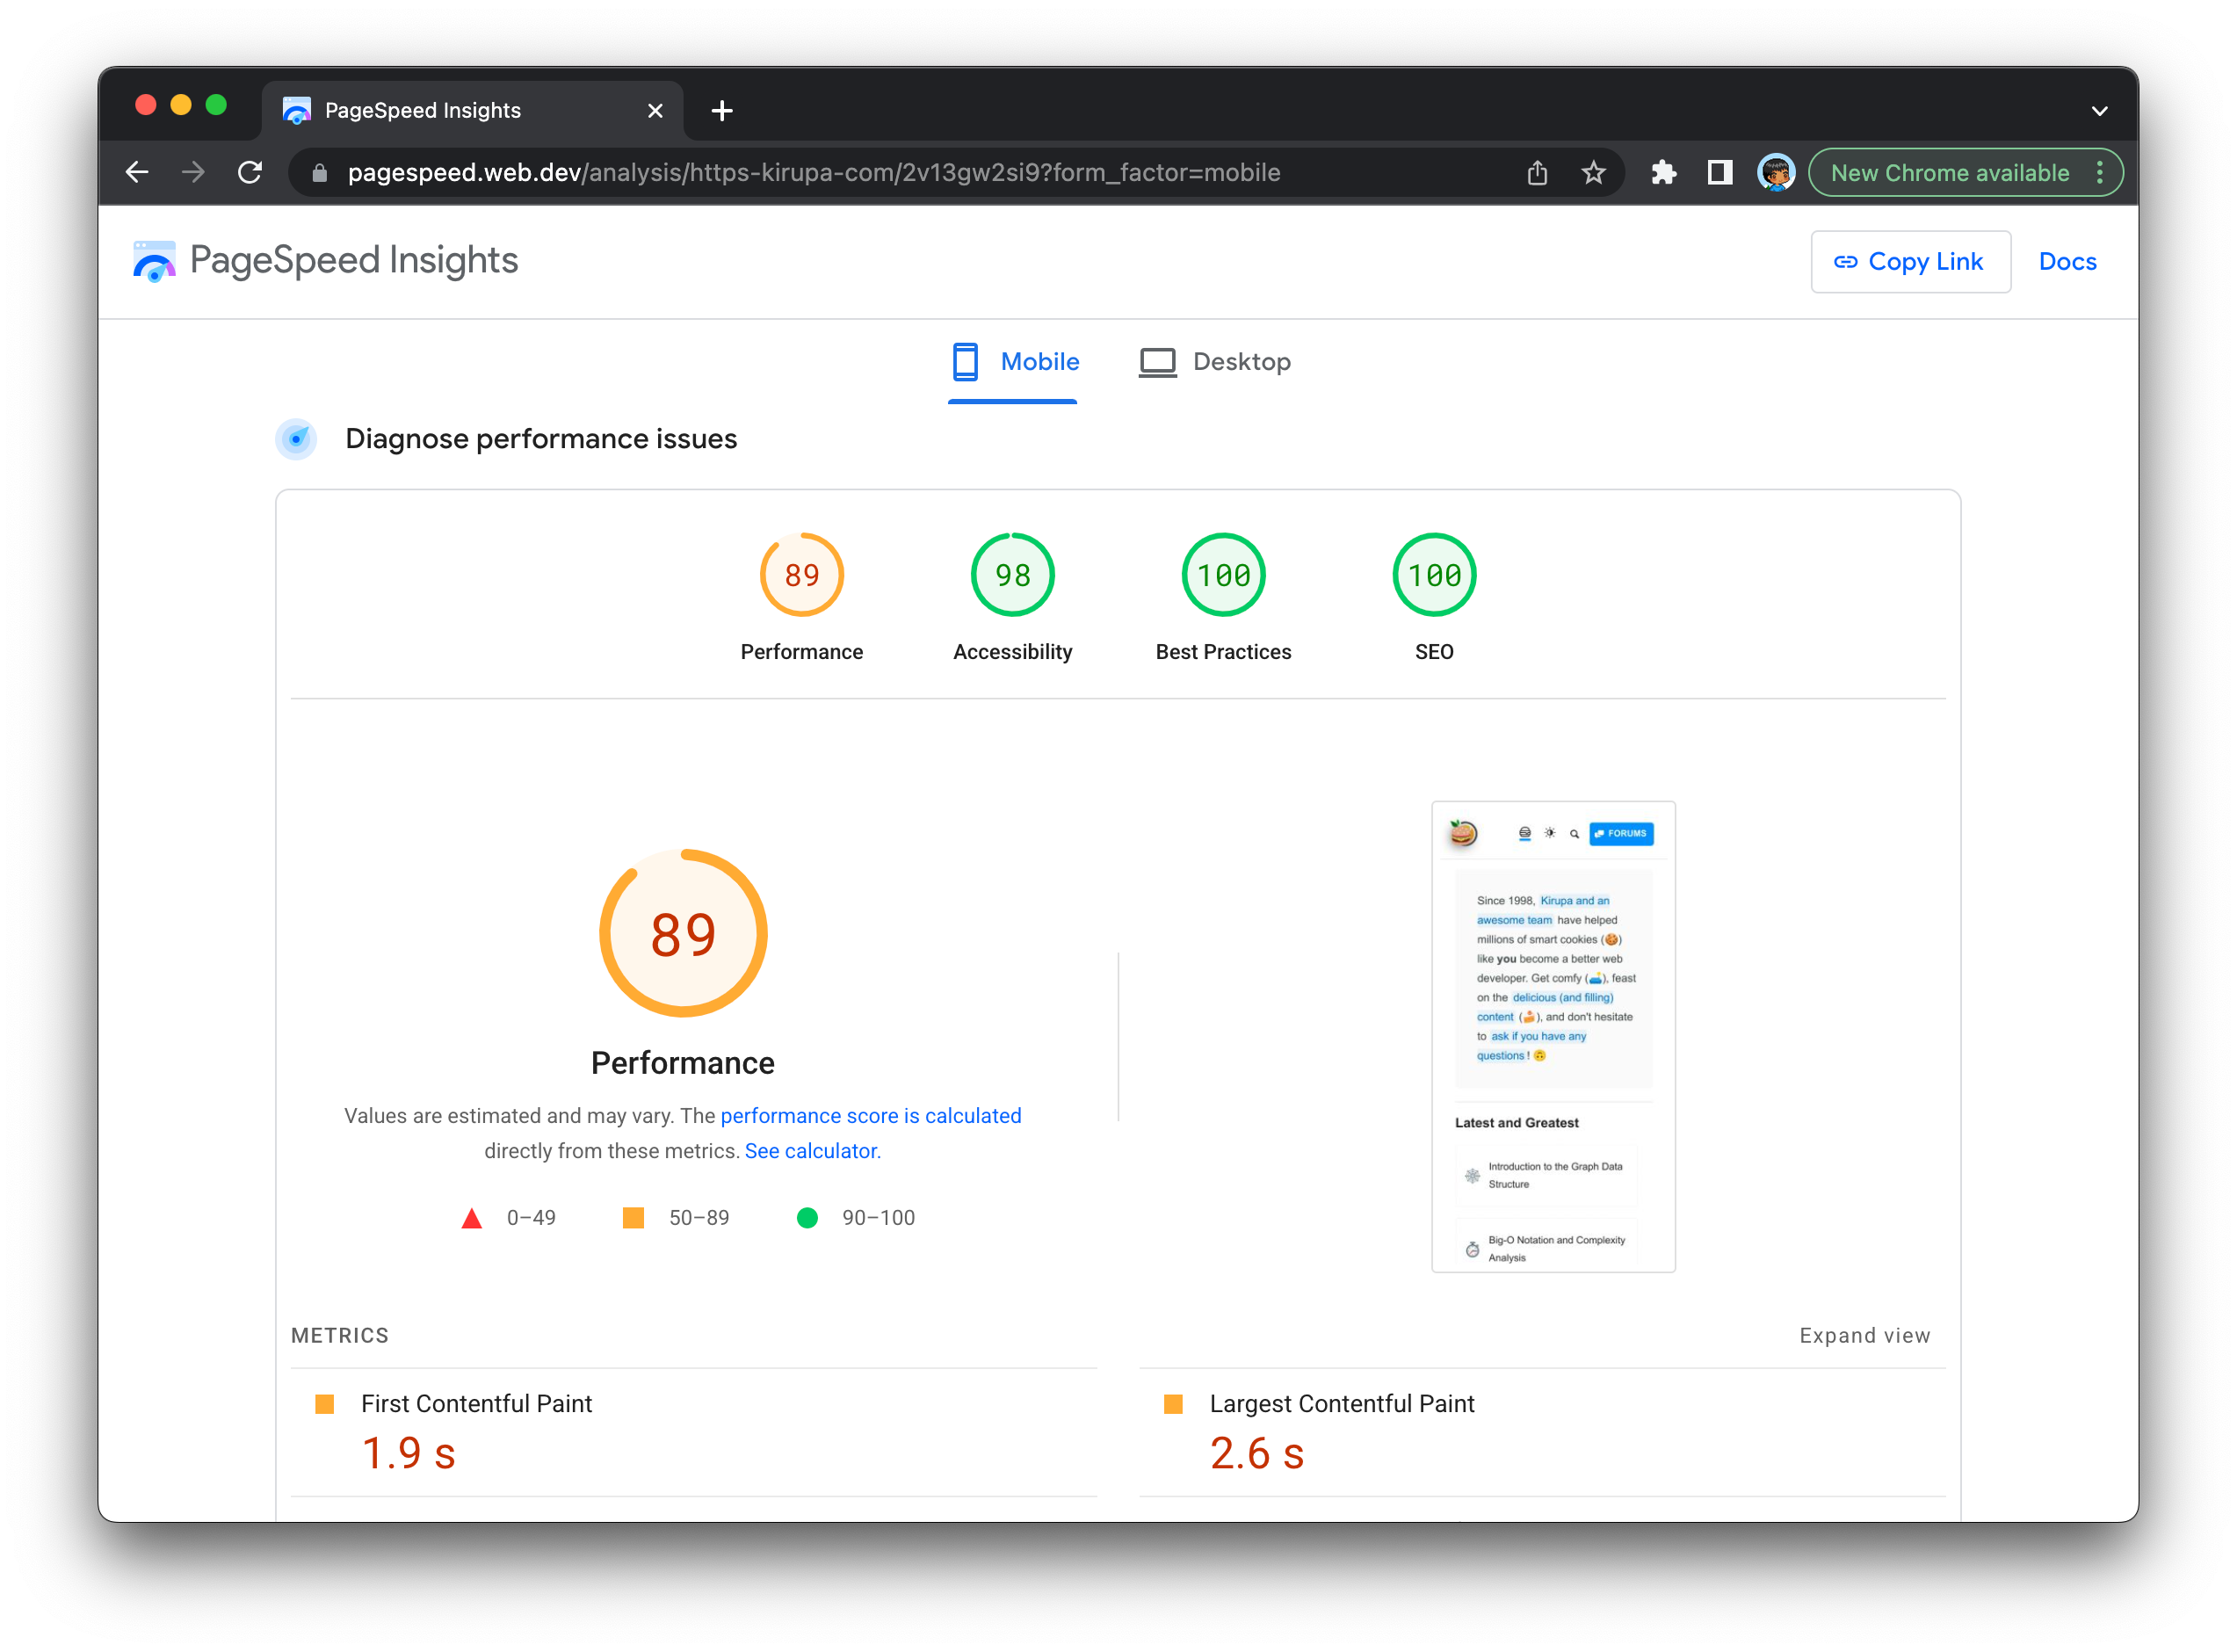Toggle the Chrome side panel icon
This screenshot has width=2237, height=1652.
click(x=1719, y=173)
